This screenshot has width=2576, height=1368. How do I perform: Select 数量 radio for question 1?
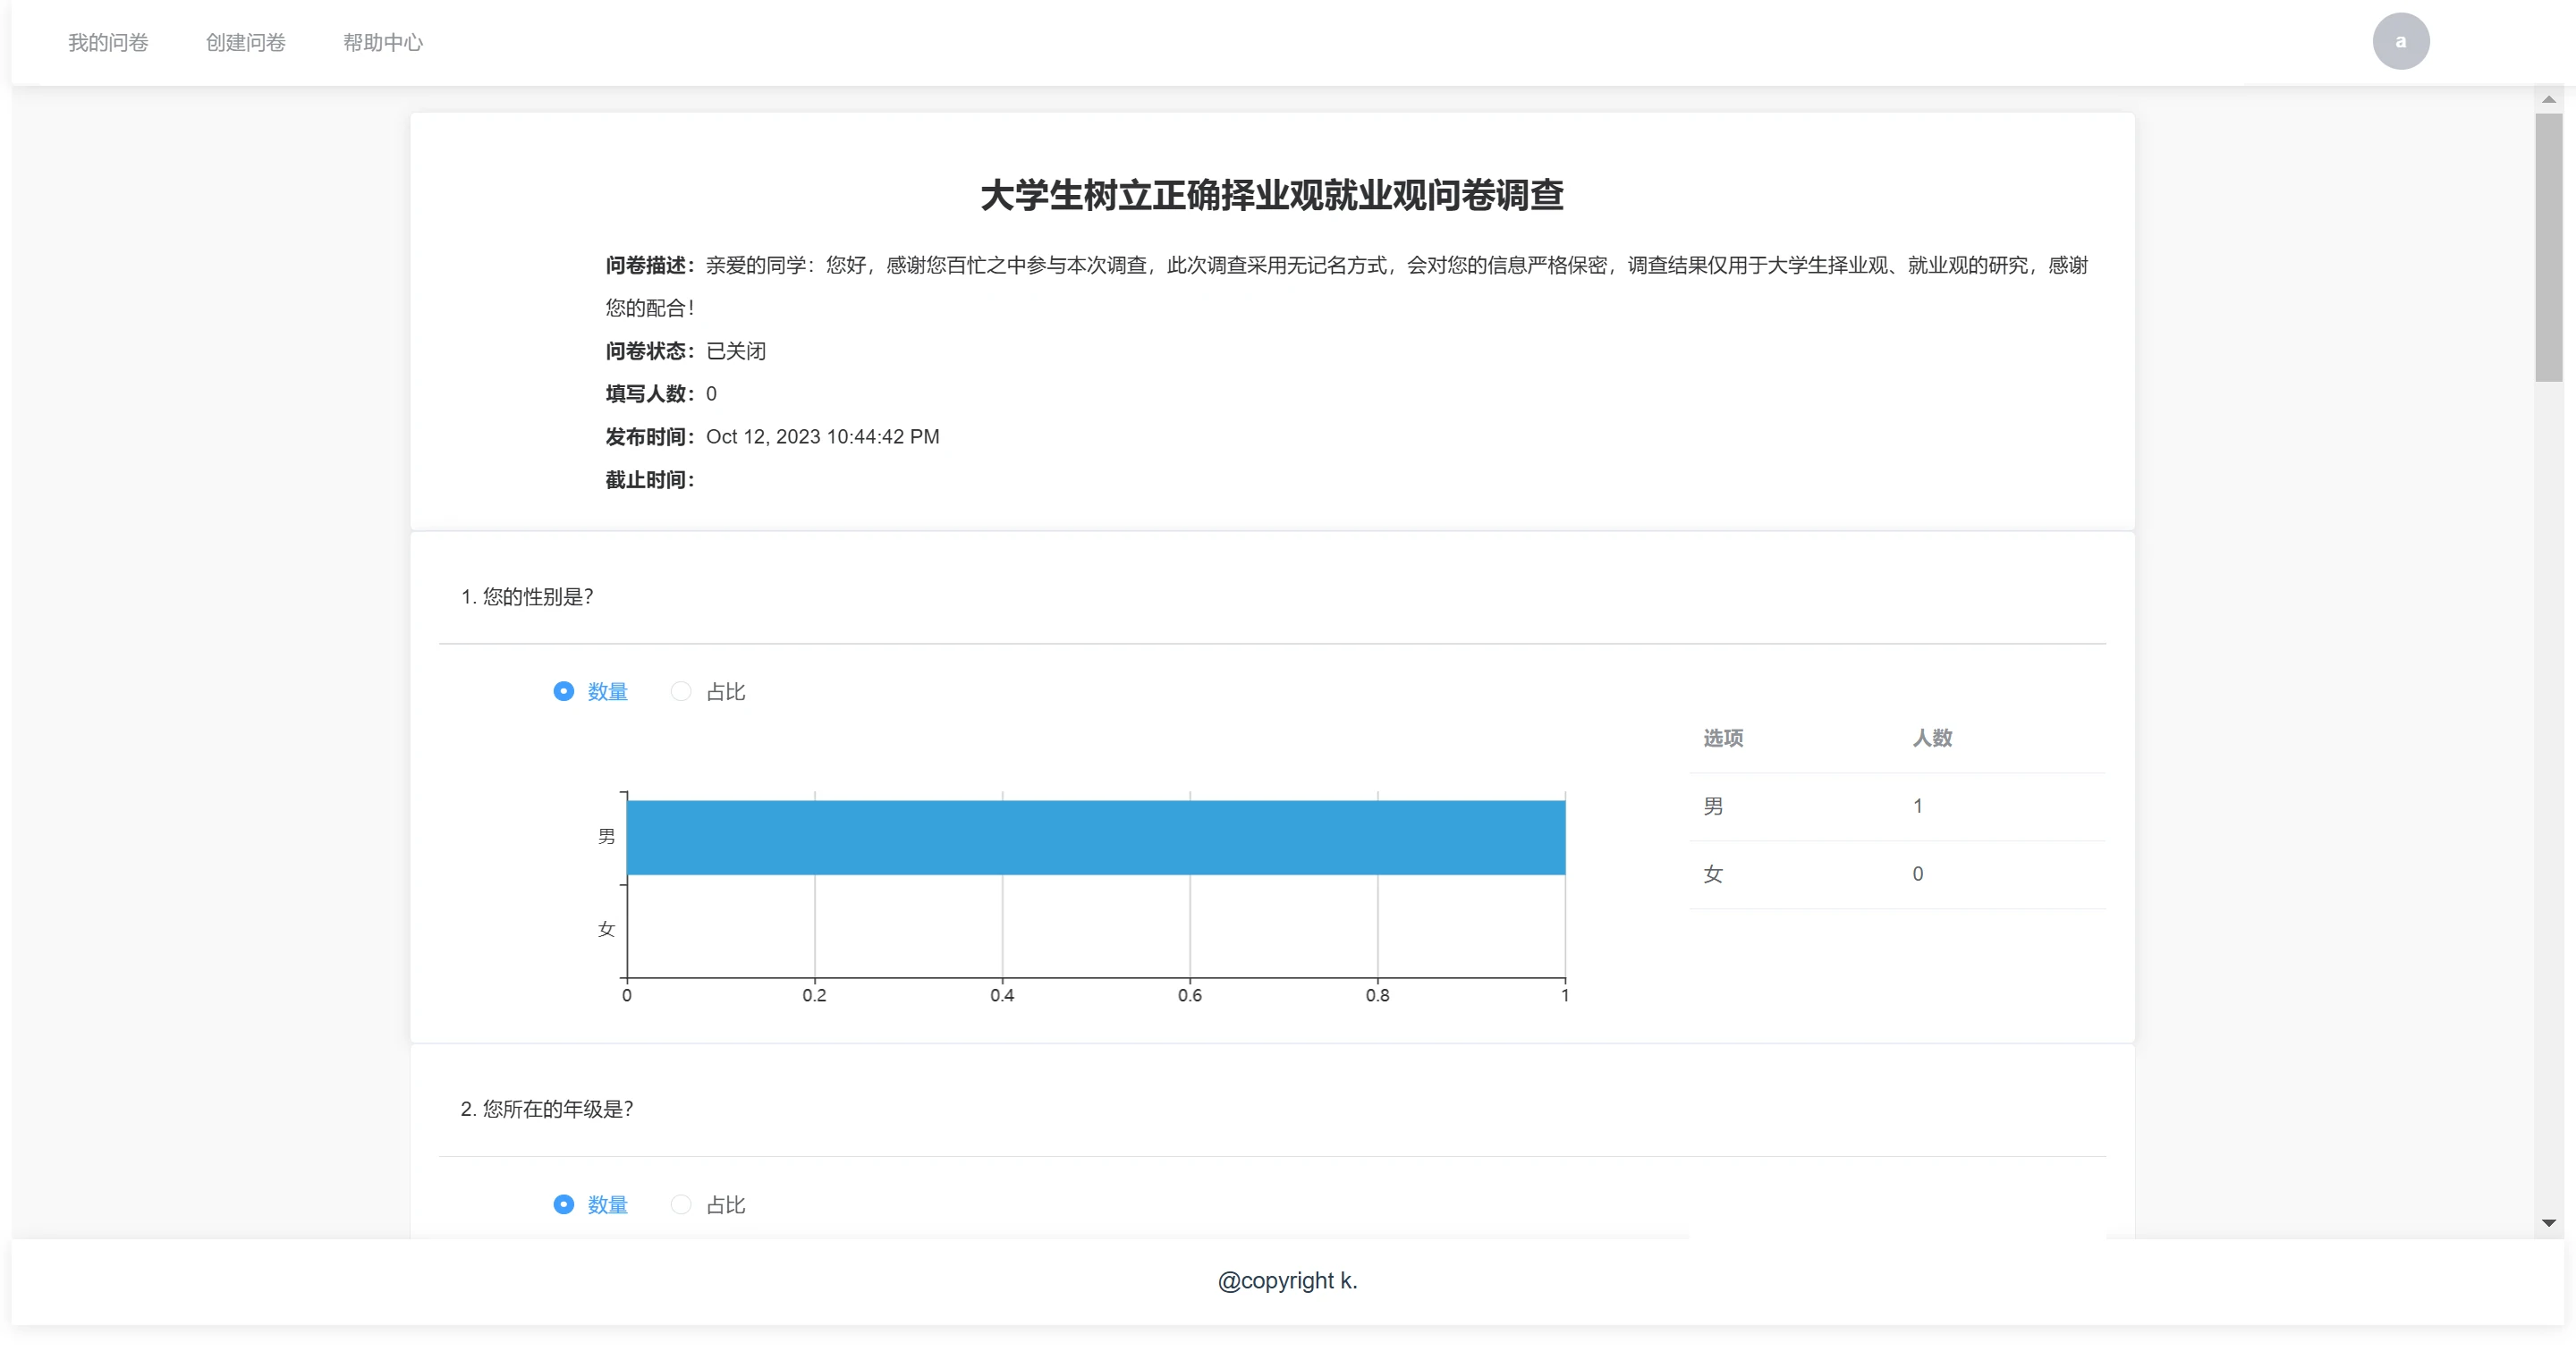[564, 691]
